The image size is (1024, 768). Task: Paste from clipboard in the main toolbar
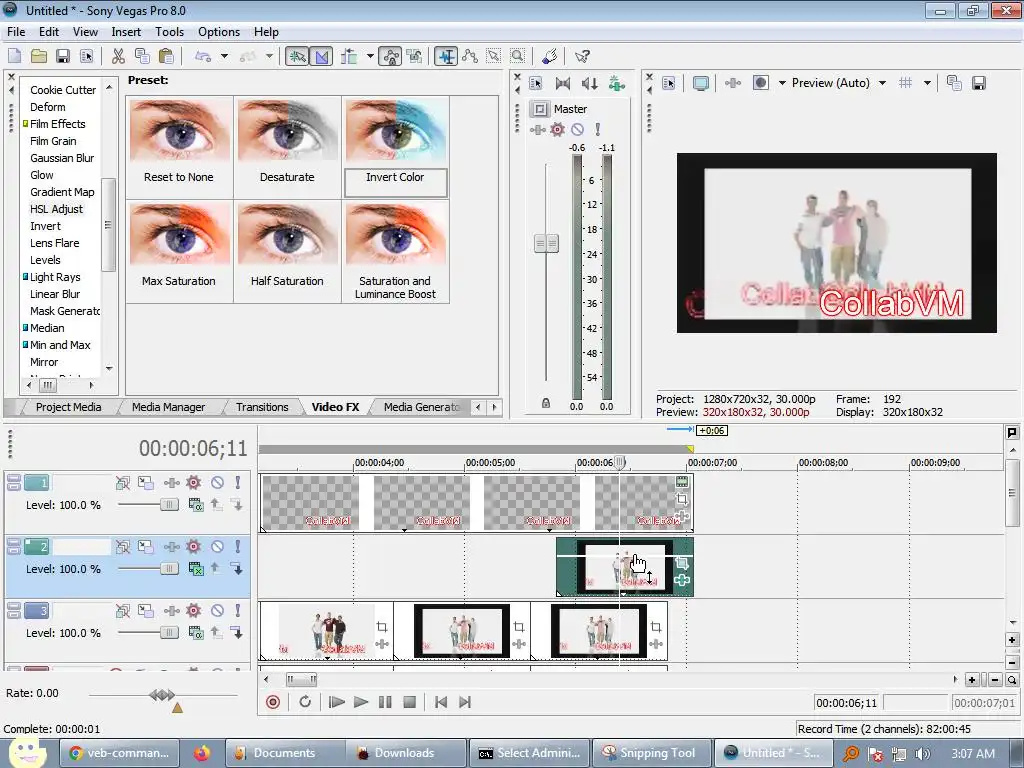pyautogui.click(x=166, y=56)
